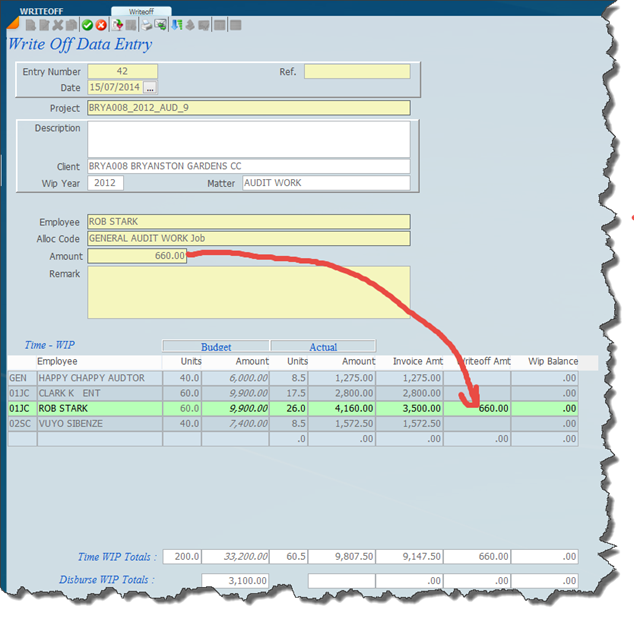Open the date picker ellipsis button

(x=150, y=88)
